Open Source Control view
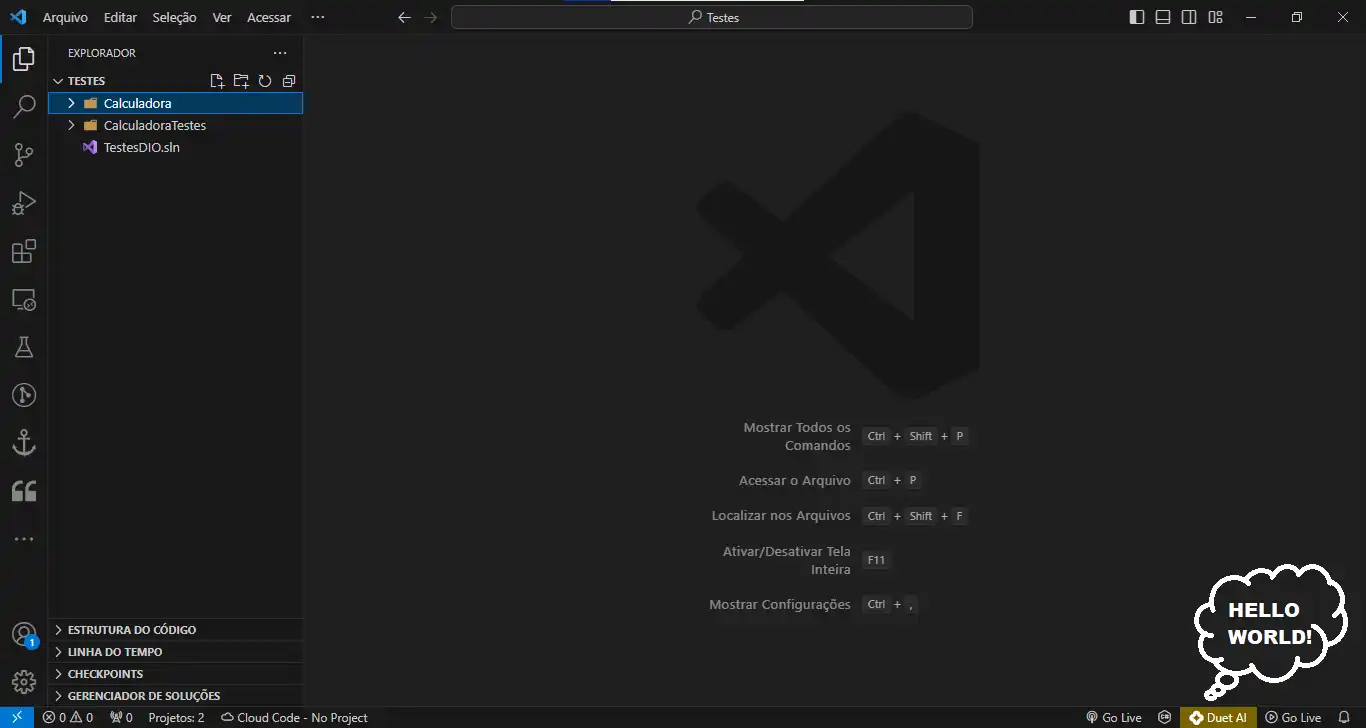 [24, 155]
